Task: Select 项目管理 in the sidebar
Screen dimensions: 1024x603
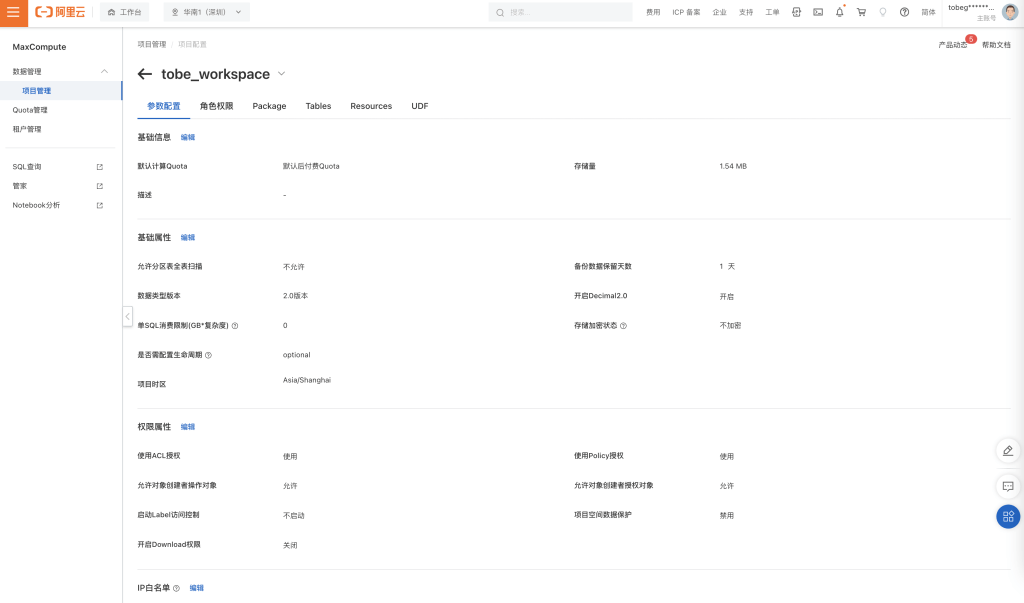Action: tap(61, 91)
